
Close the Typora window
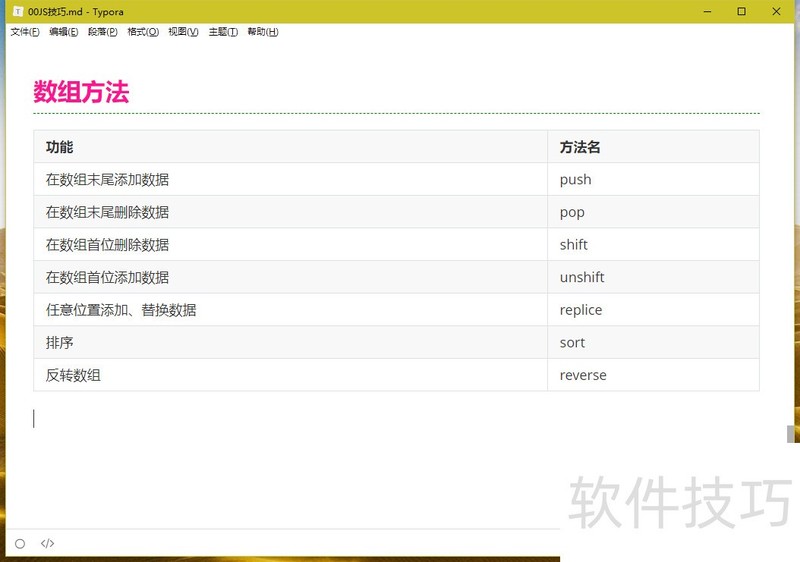(x=777, y=11)
